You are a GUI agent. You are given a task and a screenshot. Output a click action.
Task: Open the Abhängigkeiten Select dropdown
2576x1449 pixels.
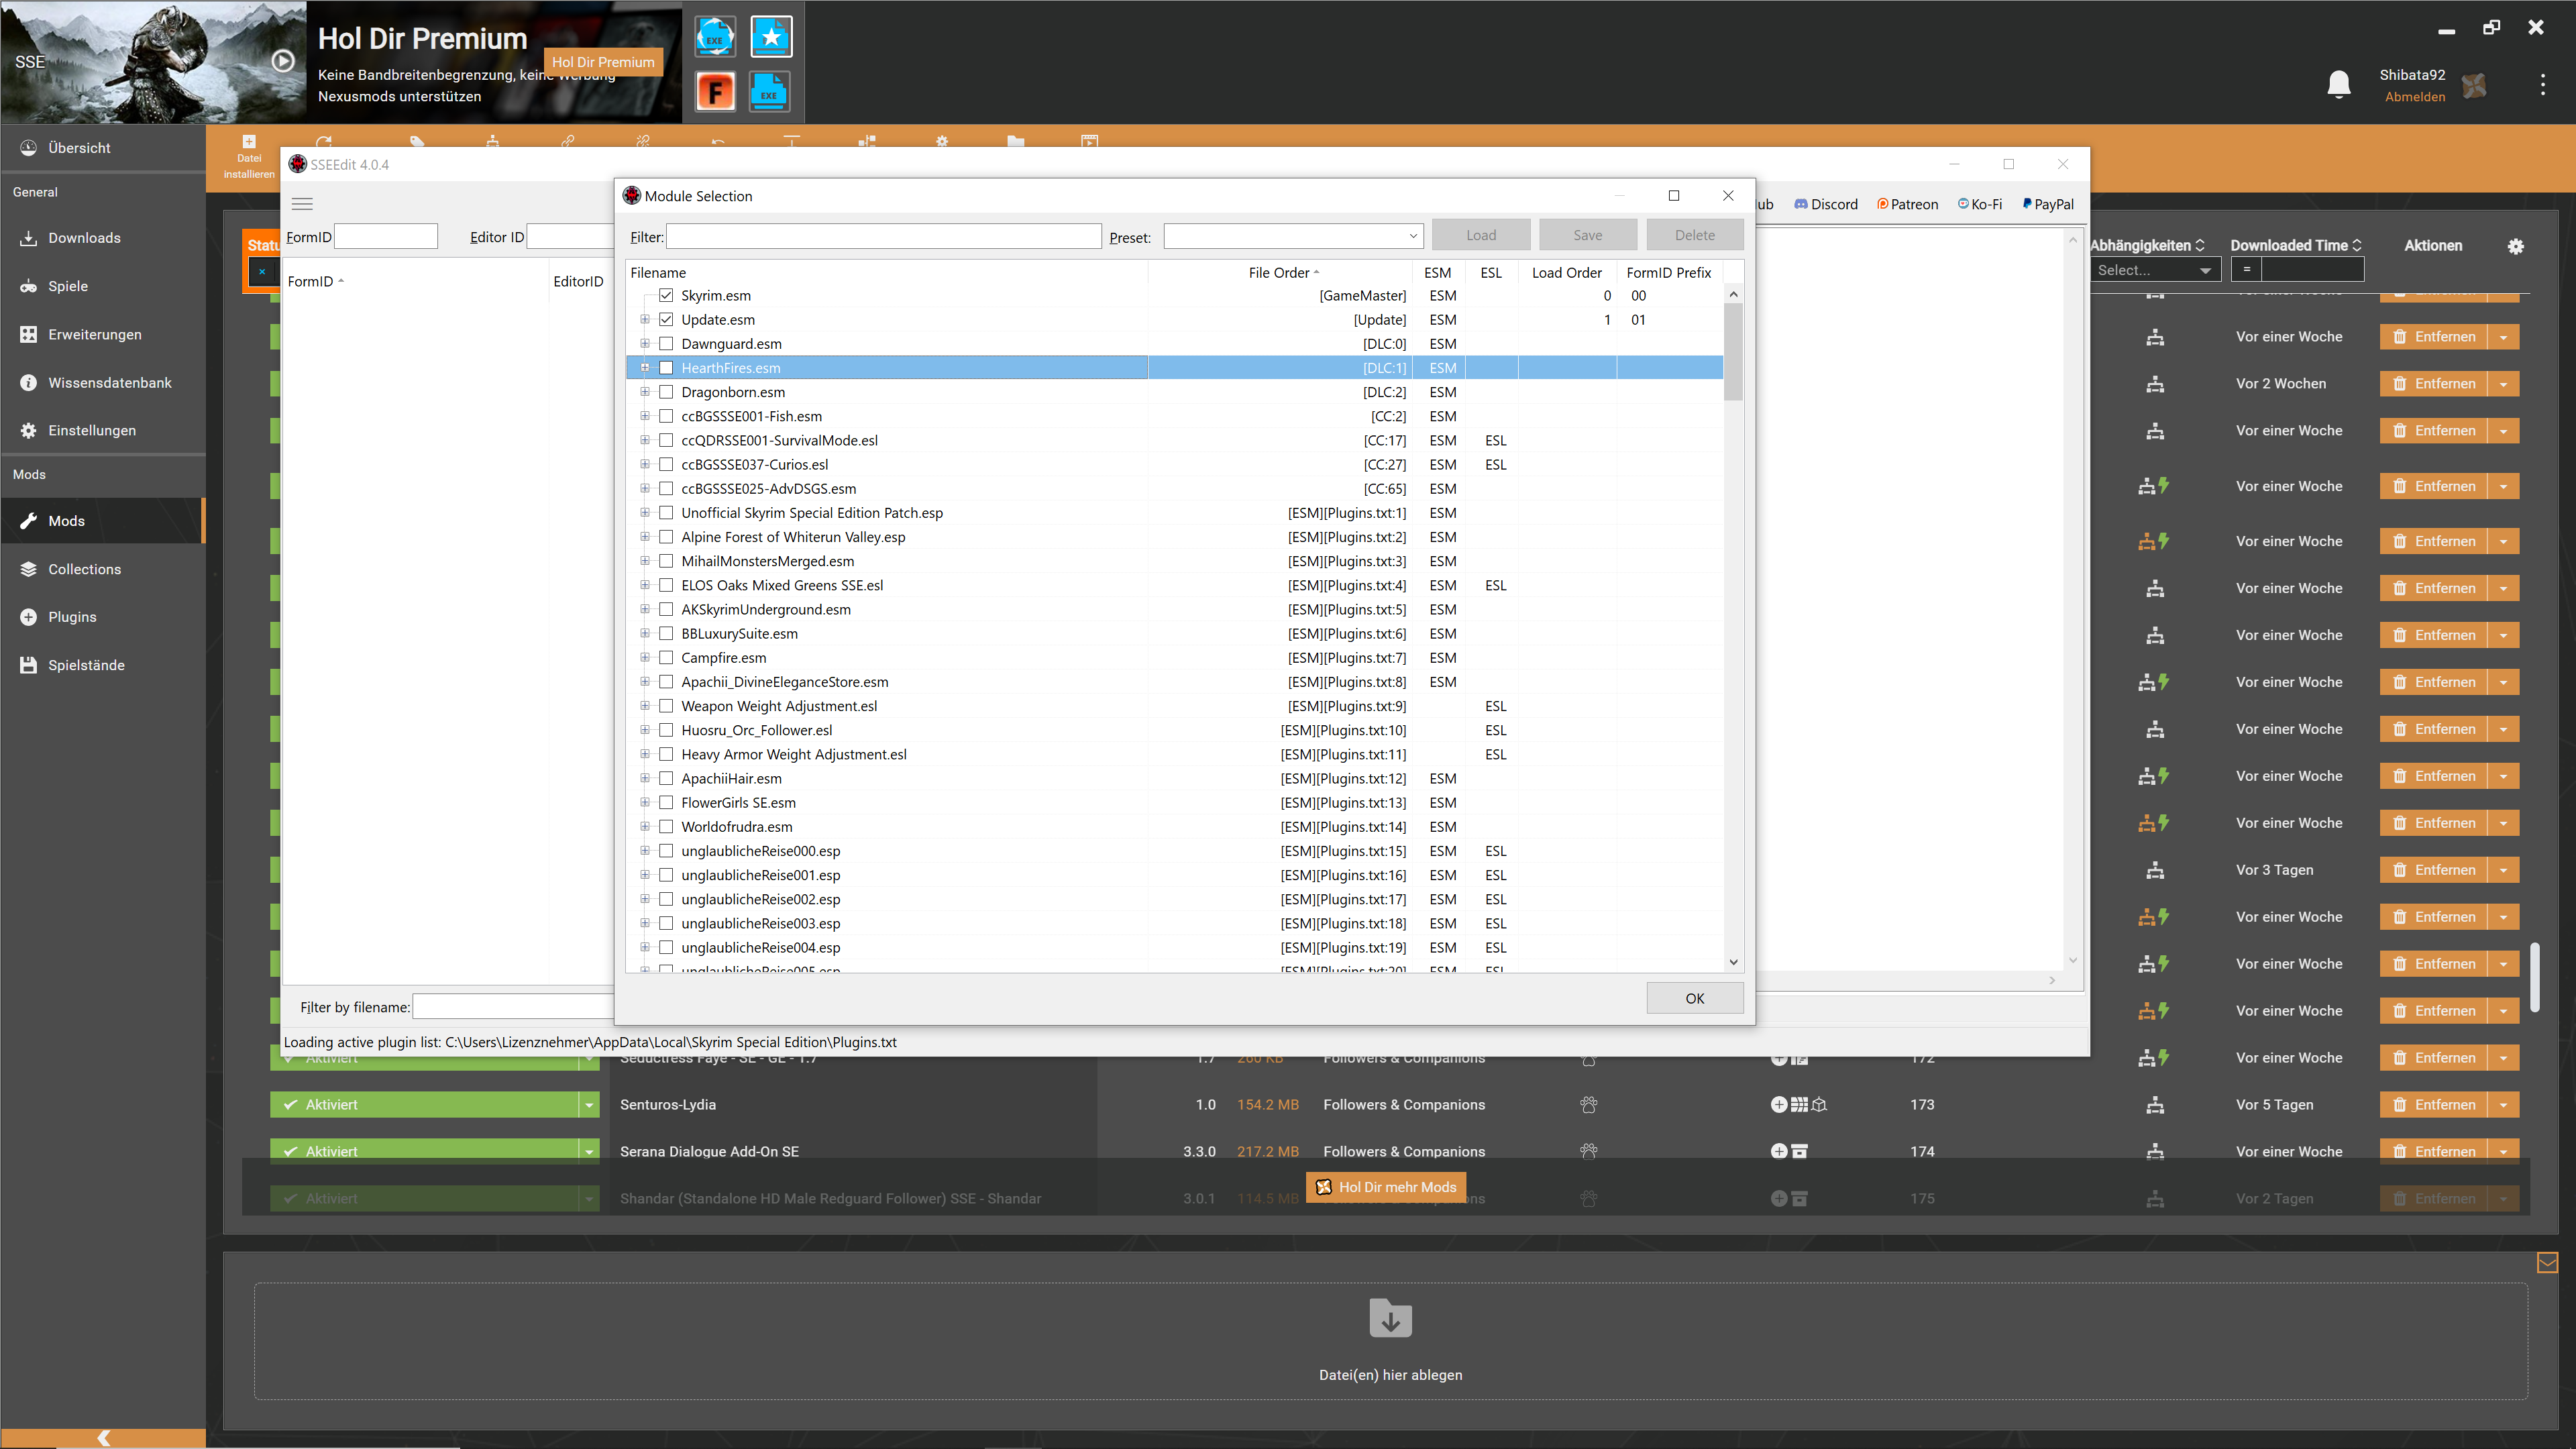point(2156,269)
